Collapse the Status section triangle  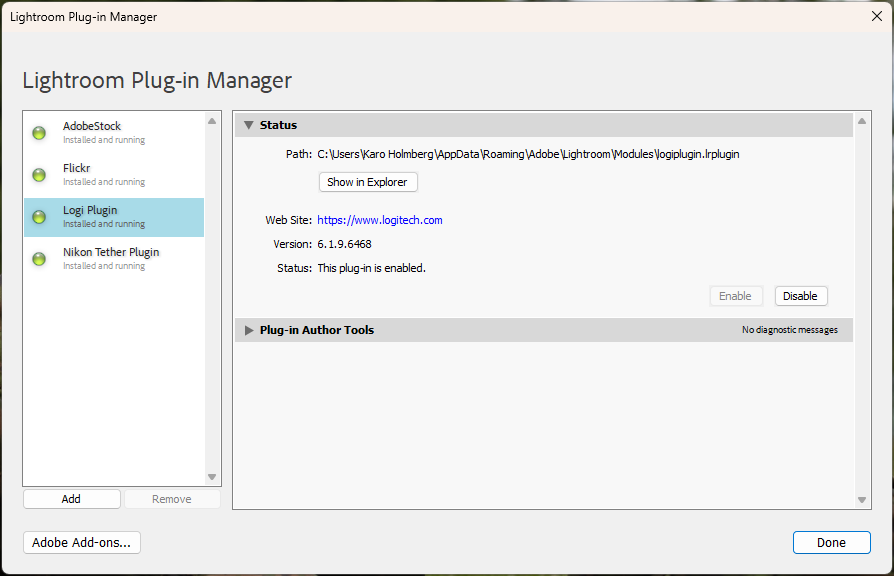[x=249, y=125]
